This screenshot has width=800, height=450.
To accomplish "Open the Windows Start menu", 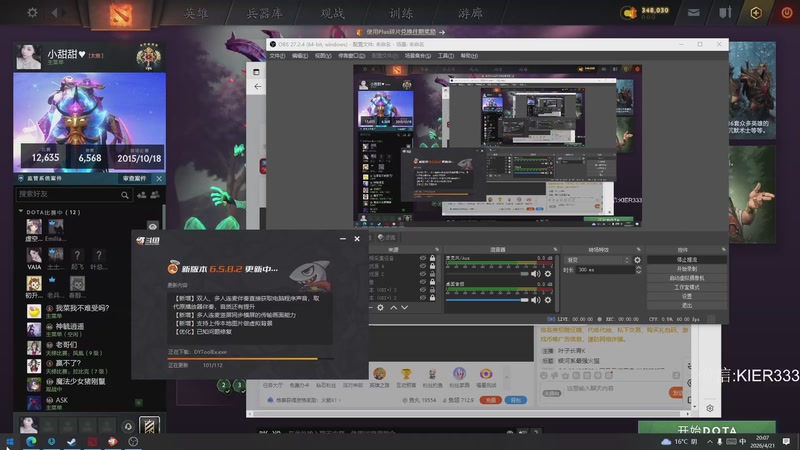I will pos(10,442).
